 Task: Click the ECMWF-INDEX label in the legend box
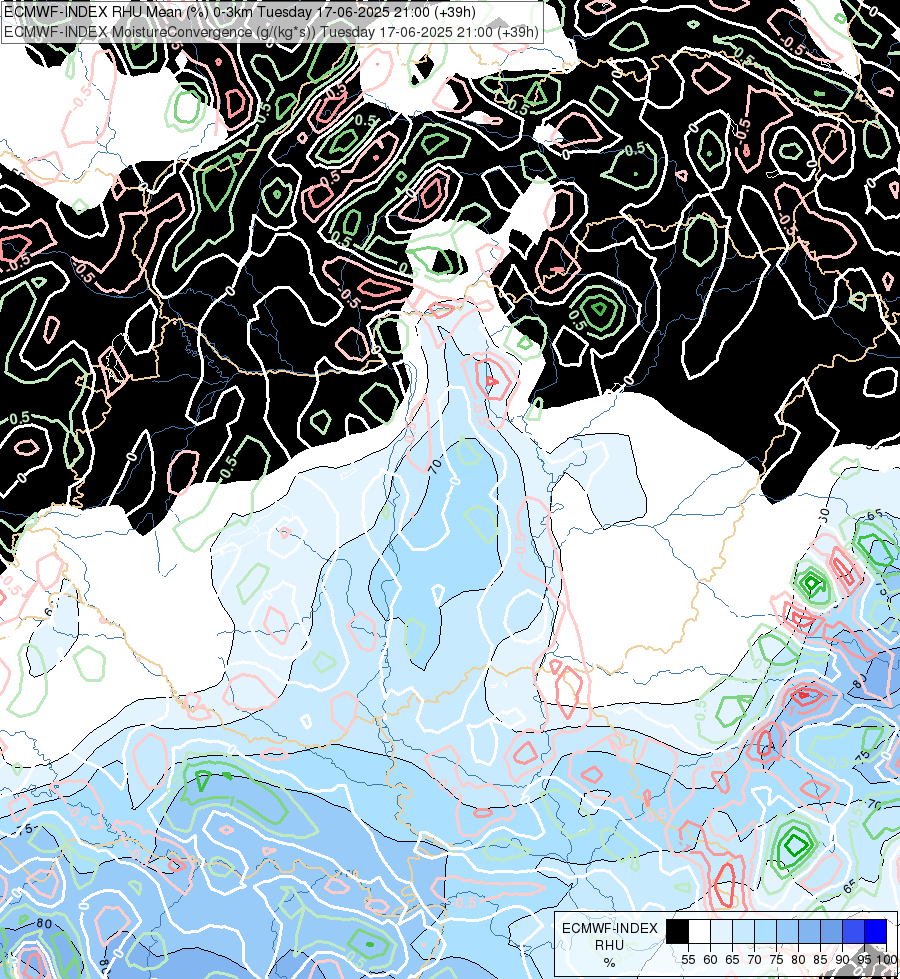[x=610, y=928]
